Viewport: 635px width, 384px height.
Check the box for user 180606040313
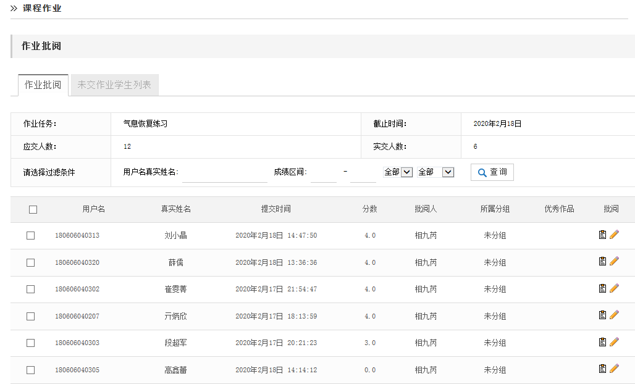point(30,235)
